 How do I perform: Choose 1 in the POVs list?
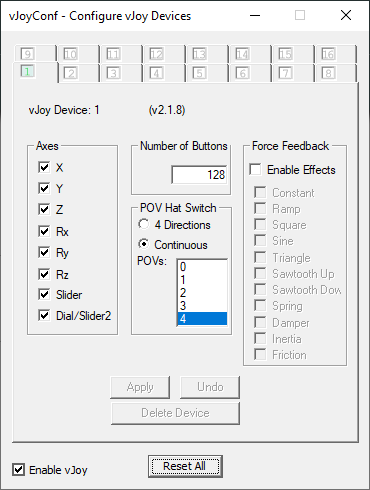[202, 280]
